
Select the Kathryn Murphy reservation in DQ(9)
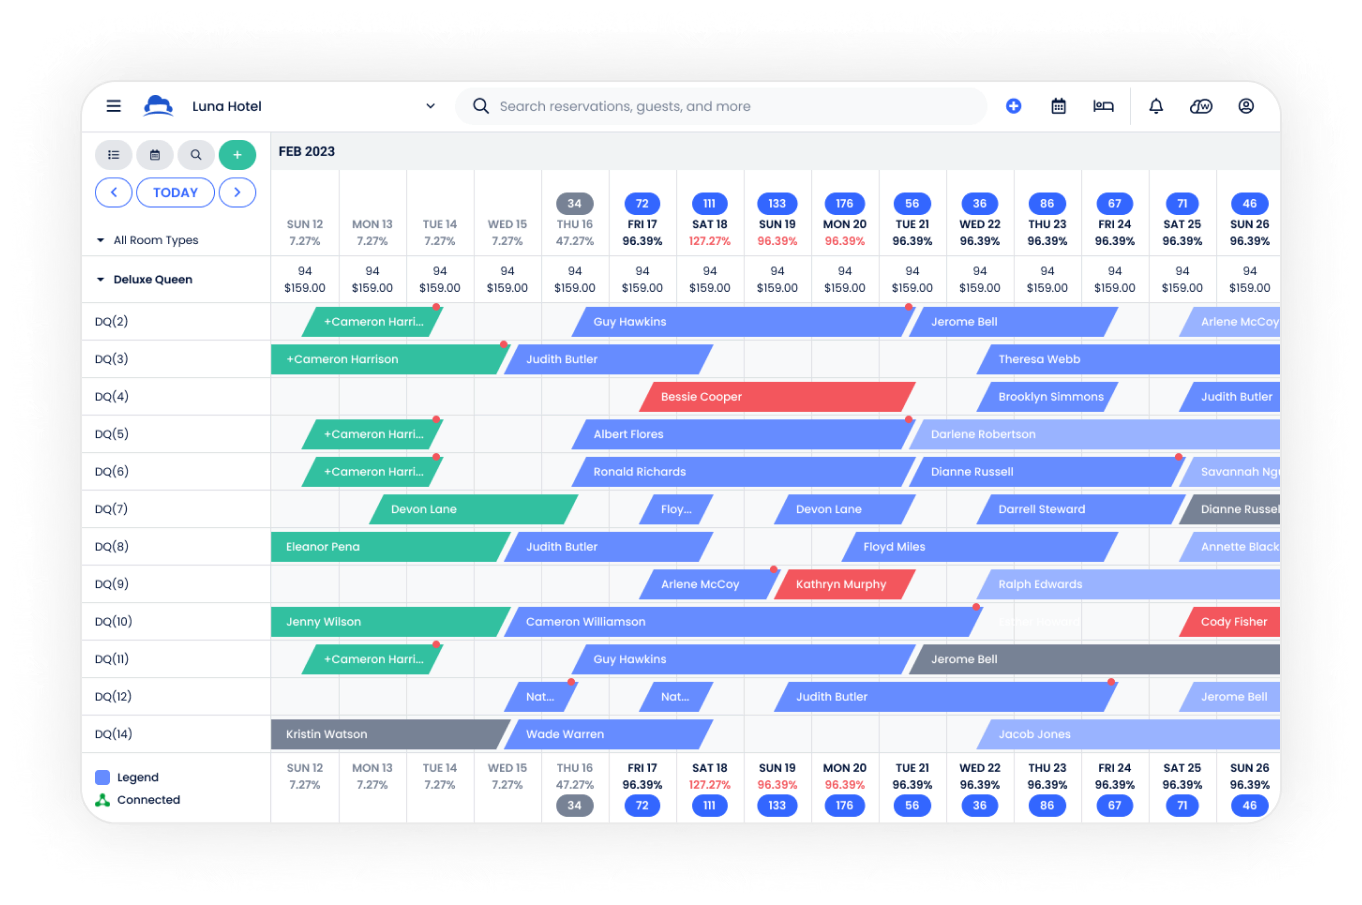tap(845, 584)
